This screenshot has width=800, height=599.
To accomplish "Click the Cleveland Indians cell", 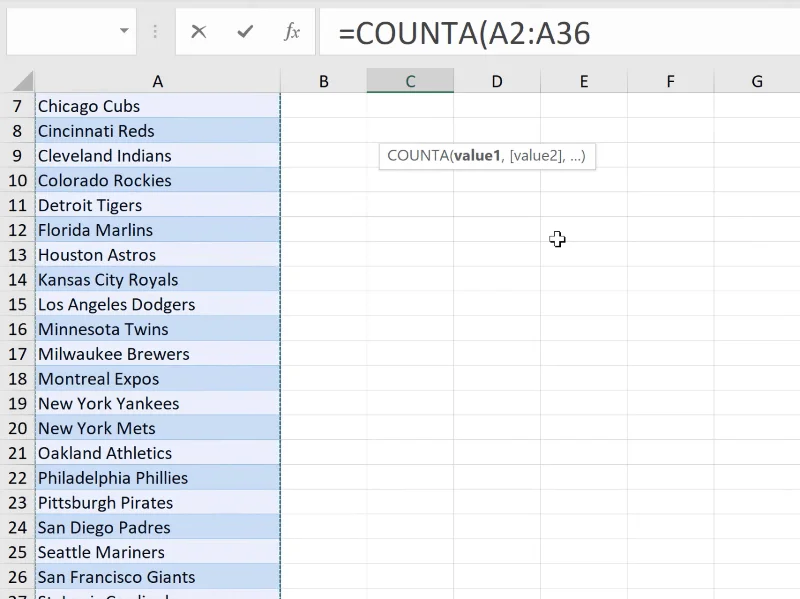I will (x=158, y=156).
